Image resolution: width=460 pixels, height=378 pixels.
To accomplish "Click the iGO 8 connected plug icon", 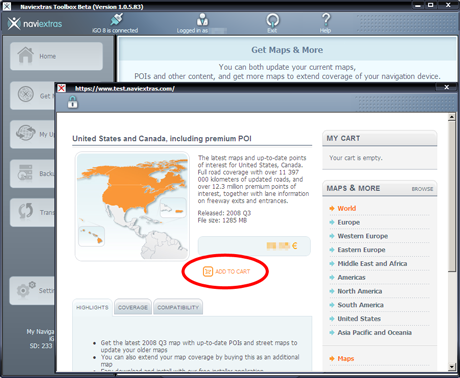I will 116,19.
